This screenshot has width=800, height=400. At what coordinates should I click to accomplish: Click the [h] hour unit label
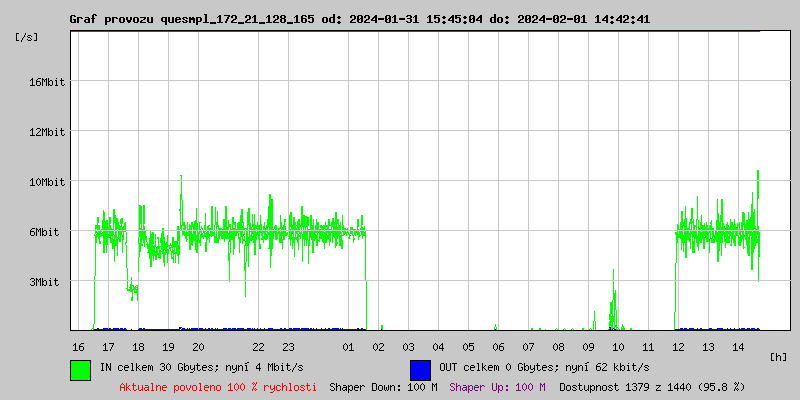click(778, 356)
